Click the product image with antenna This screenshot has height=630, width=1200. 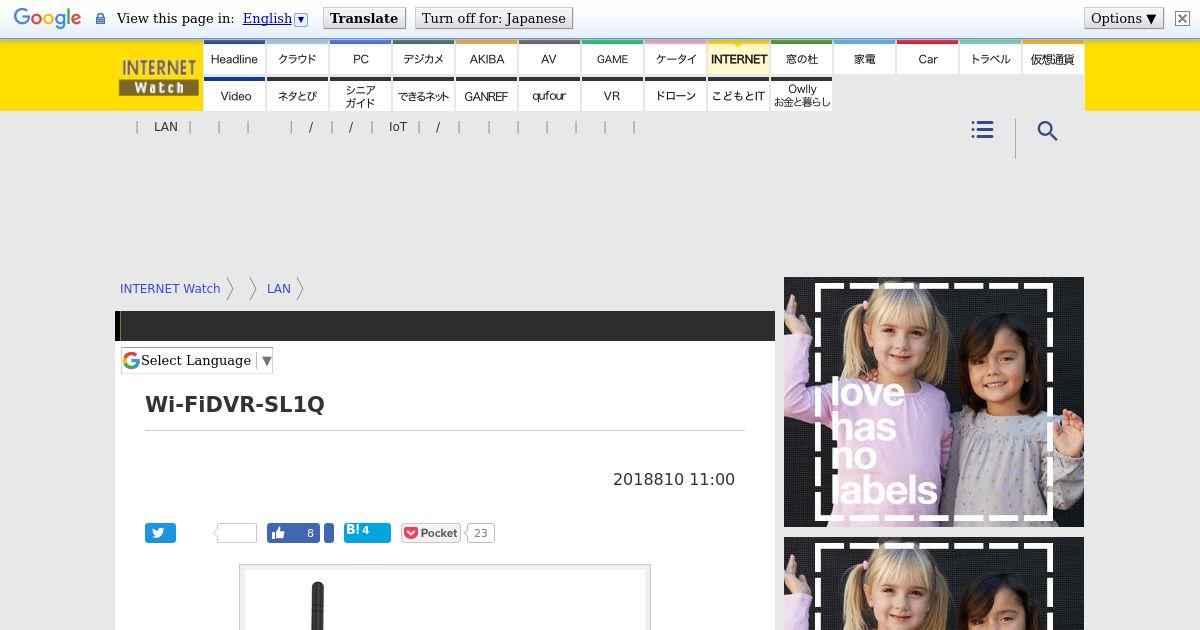pyautogui.click(x=445, y=598)
